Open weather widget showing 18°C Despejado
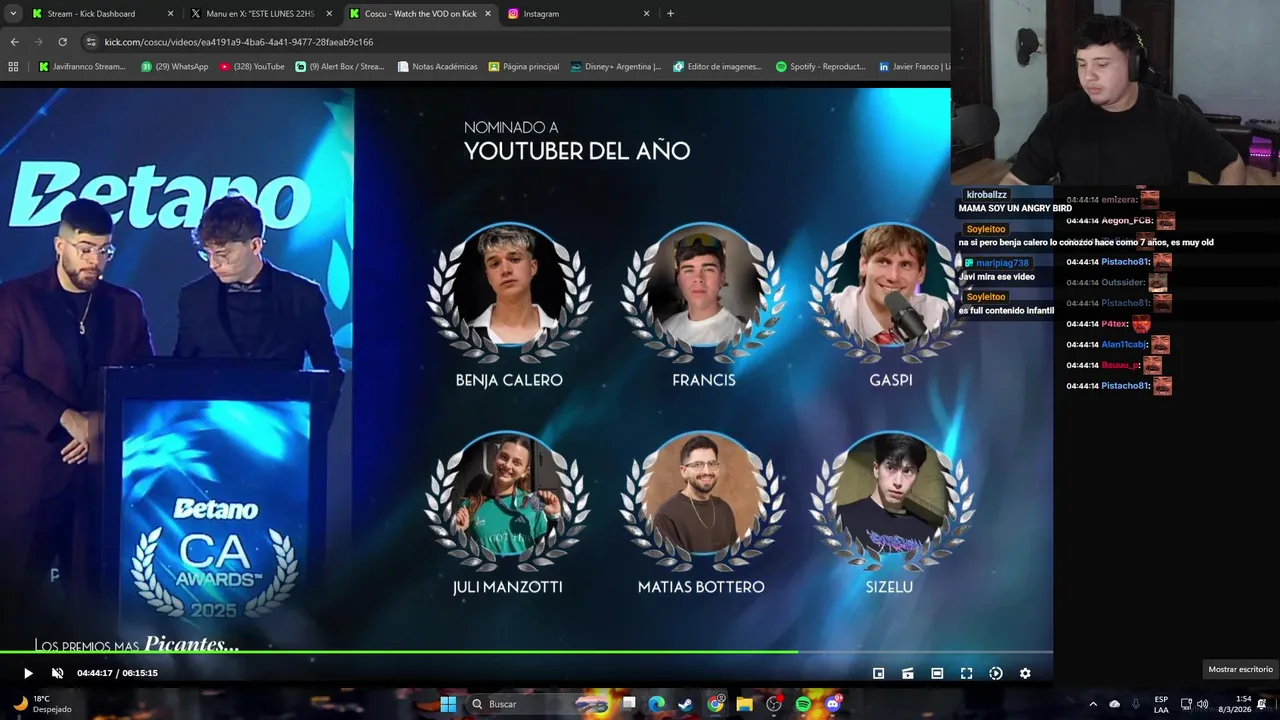Image resolution: width=1280 pixels, height=720 pixels. [42, 704]
